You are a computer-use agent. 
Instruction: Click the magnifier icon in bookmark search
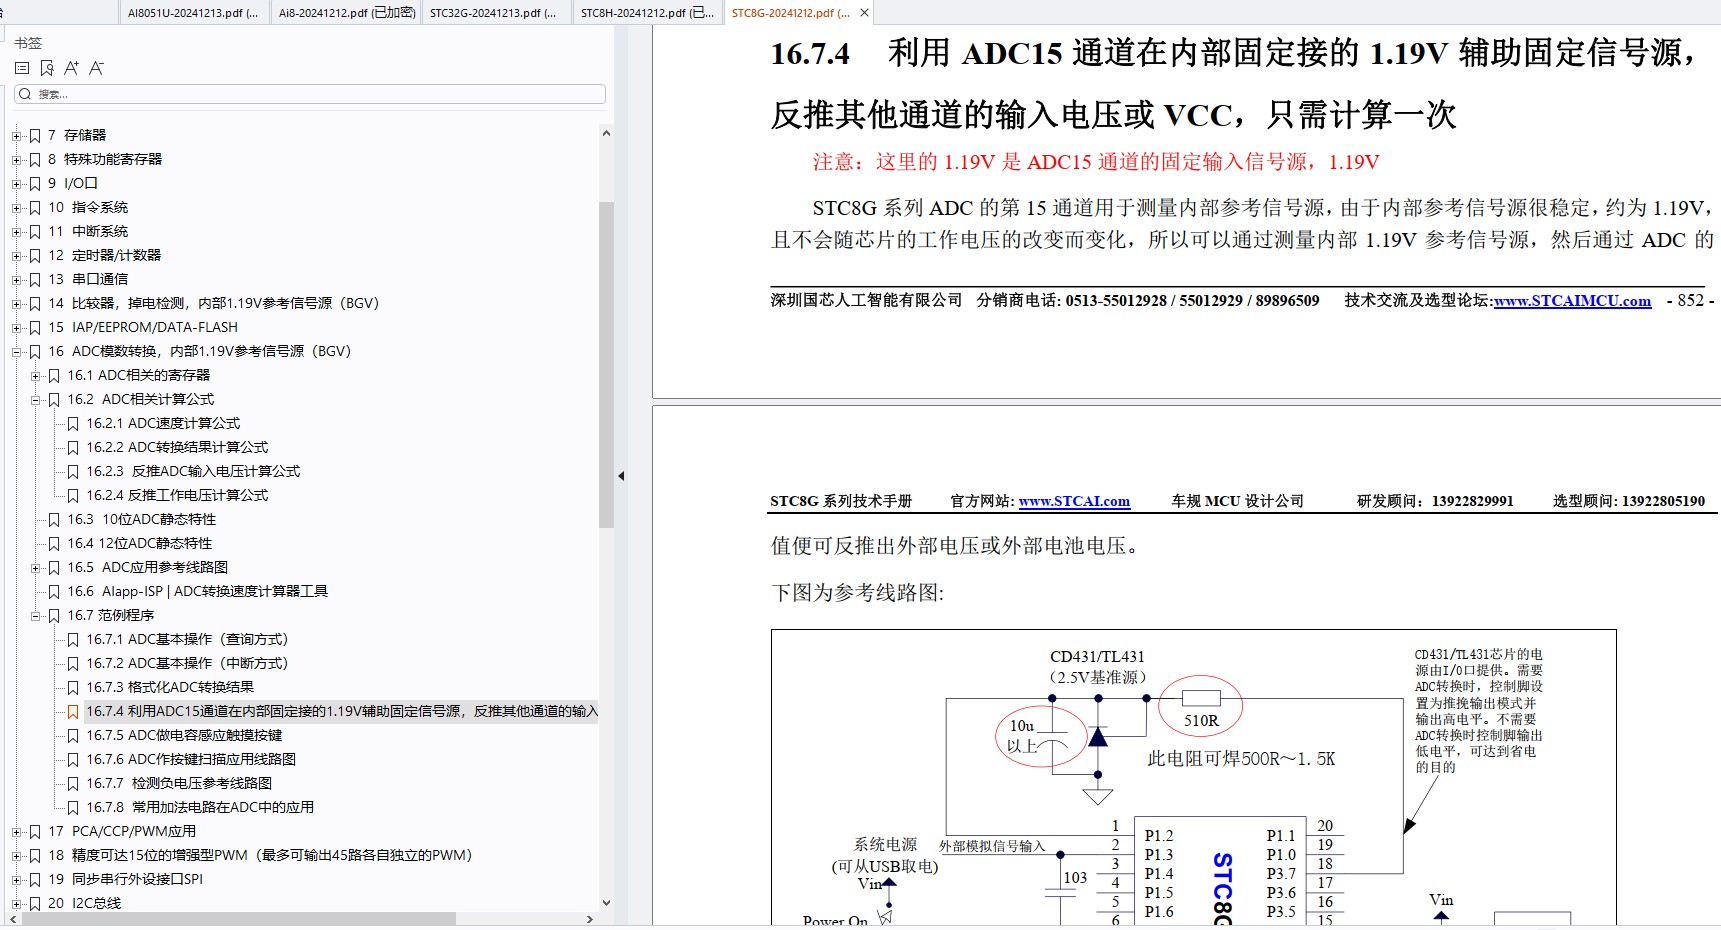(25, 94)
